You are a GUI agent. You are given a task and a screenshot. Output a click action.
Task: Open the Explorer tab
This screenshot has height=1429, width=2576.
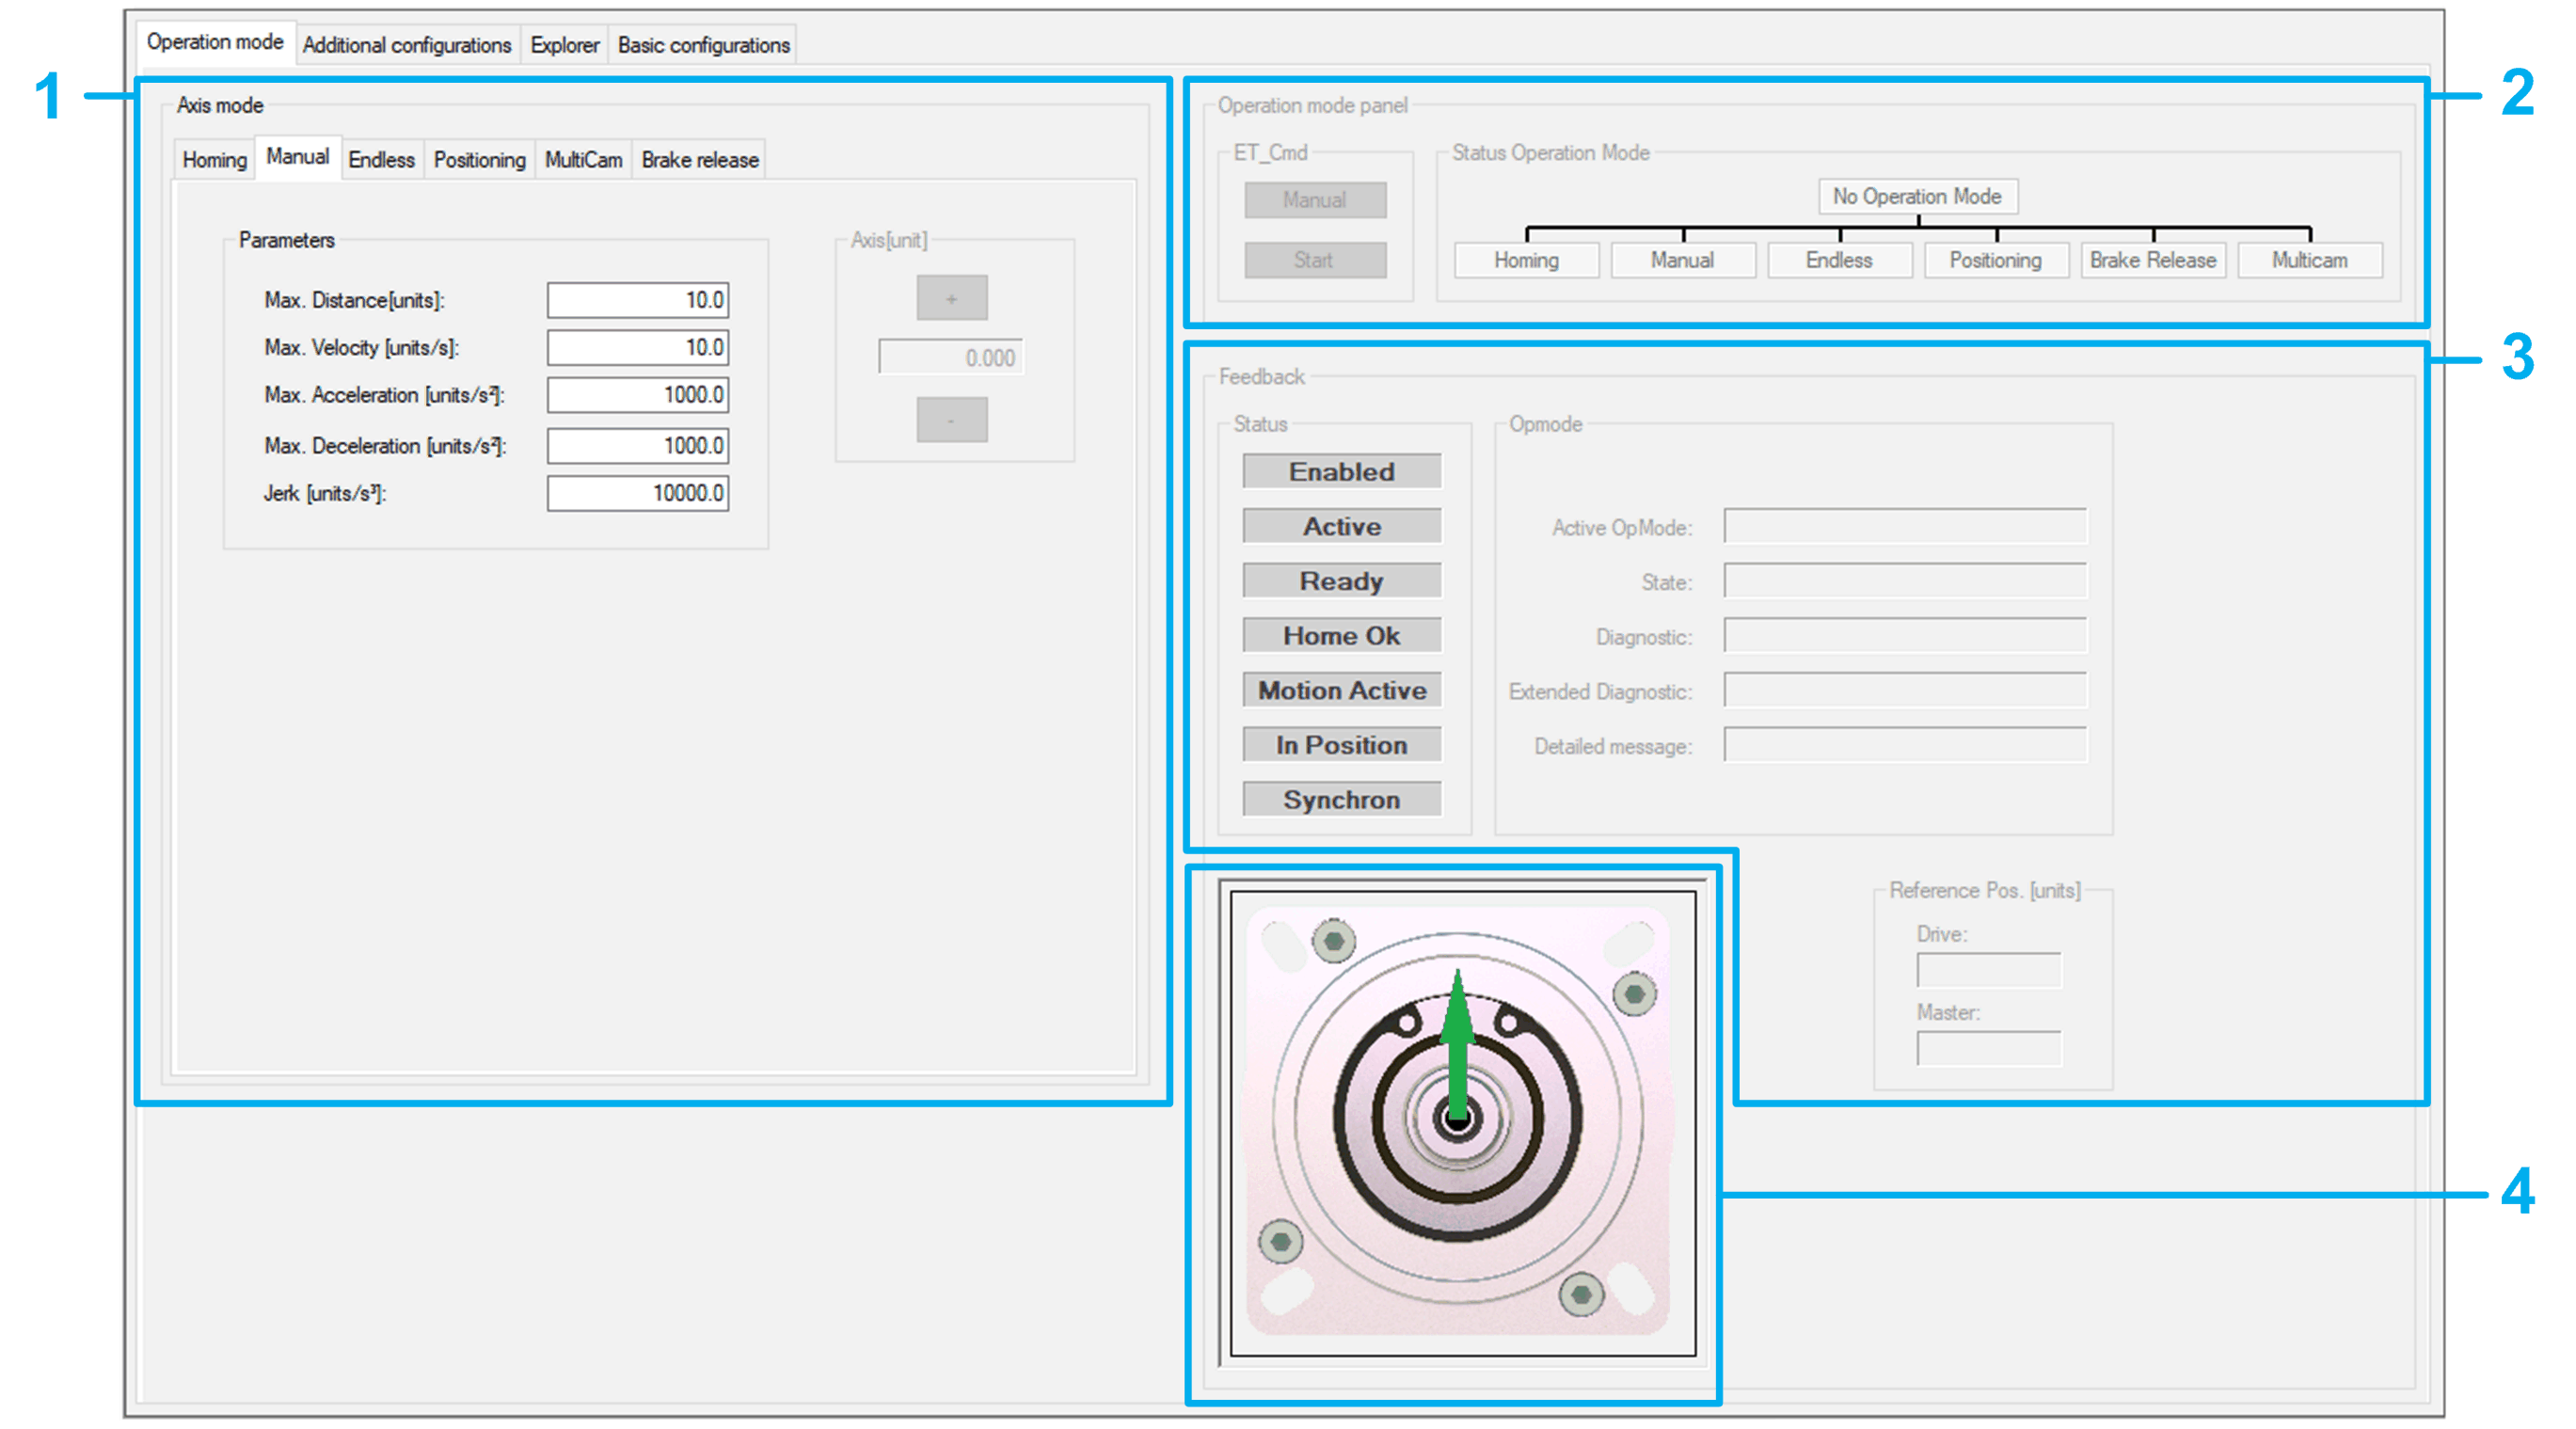[564, 45]
